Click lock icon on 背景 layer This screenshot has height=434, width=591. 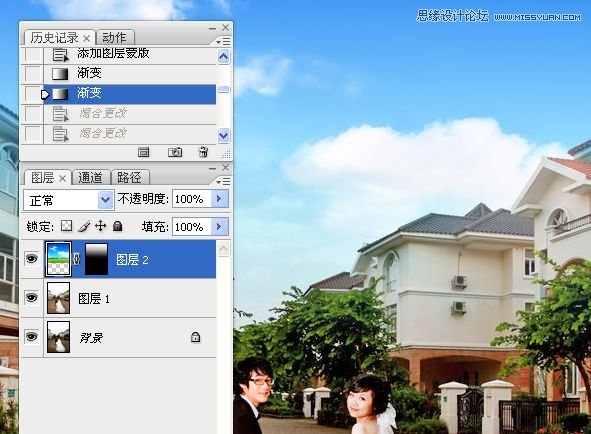(x=195, y=337)
